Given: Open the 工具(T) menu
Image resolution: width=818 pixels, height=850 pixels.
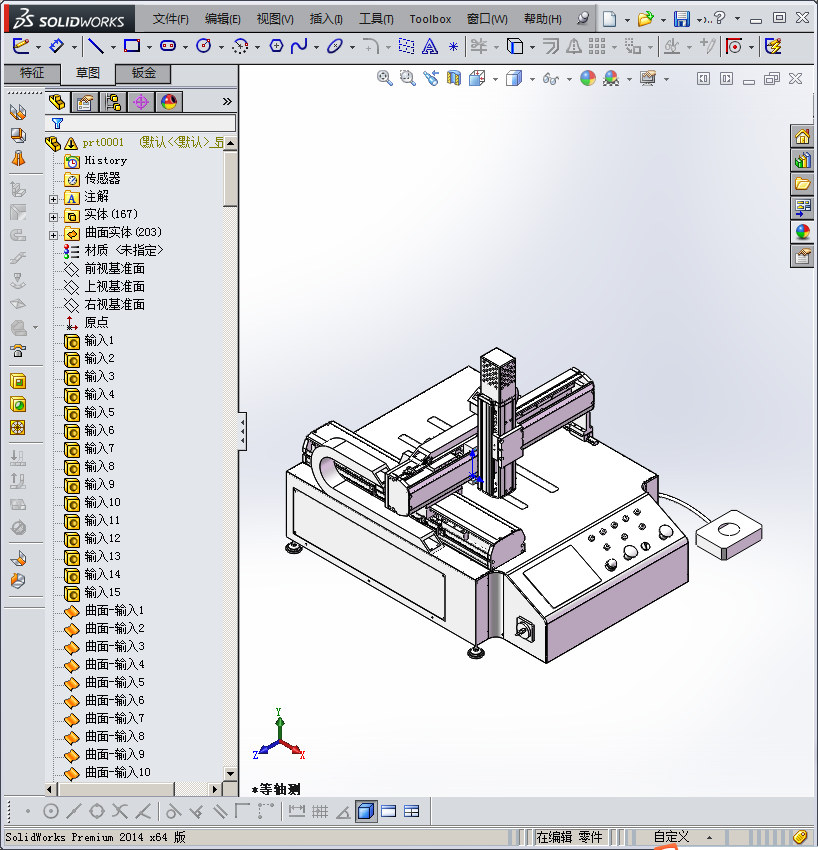Looking at the screenshot, I should (x=376, y=19).
